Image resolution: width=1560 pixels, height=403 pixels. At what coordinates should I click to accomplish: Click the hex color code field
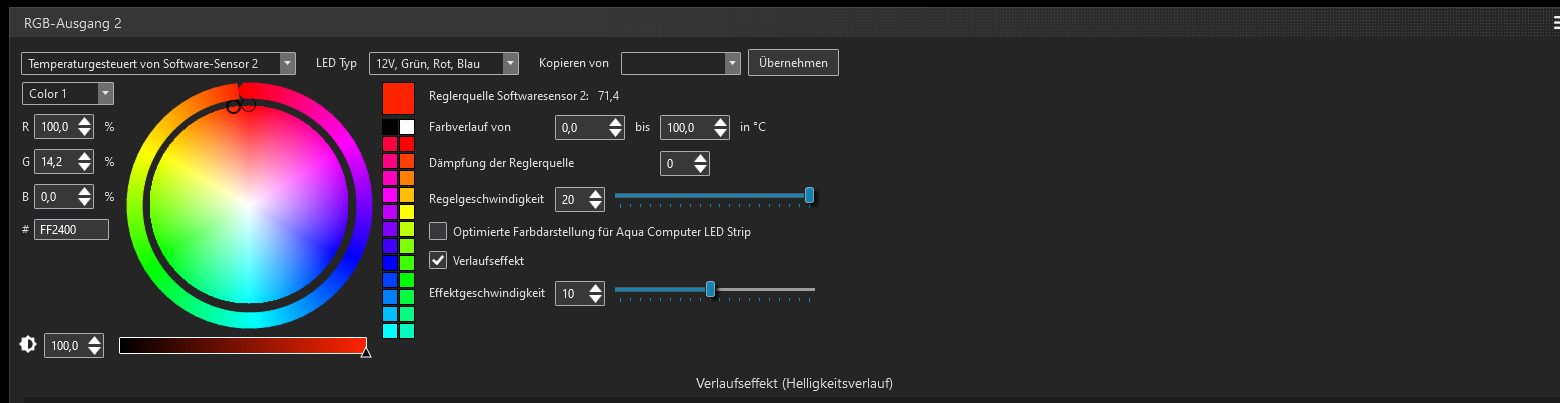tap(71, 229)
